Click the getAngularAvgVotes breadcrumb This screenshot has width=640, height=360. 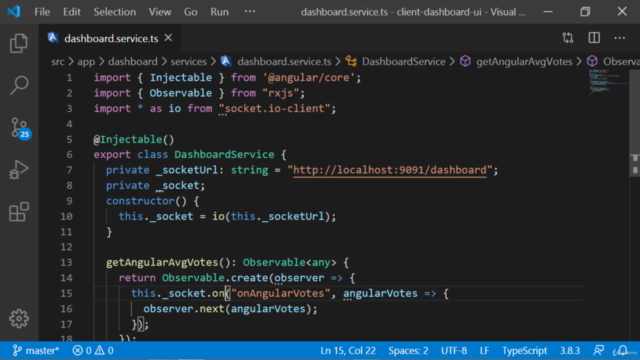coord(524,62)
